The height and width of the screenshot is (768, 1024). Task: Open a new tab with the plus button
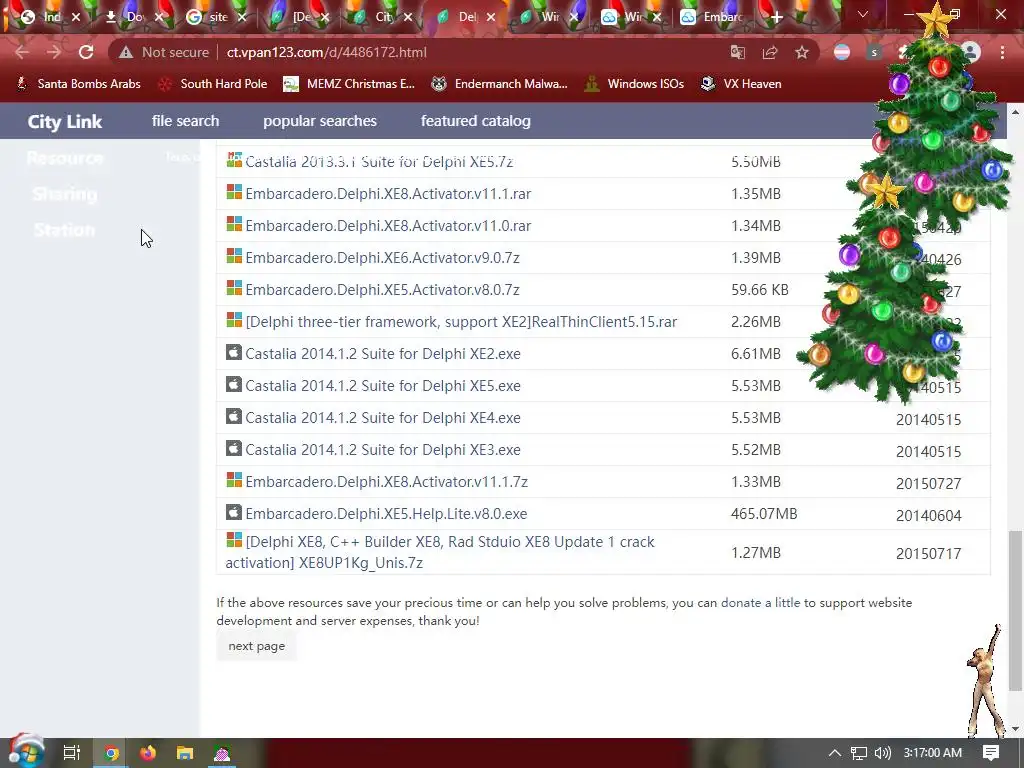[776, 17]
